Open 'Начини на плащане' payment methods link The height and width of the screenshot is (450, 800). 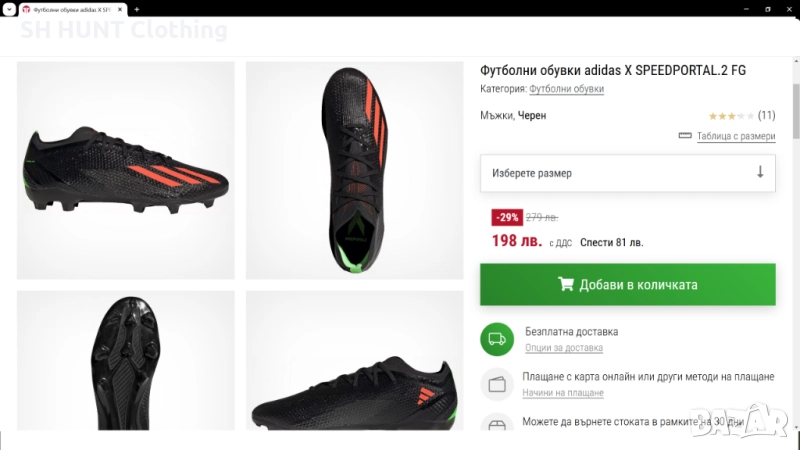tap(563, 393)
